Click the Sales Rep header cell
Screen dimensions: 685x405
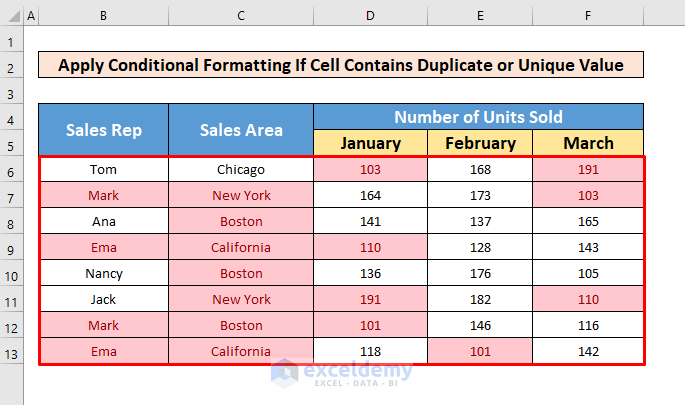(x=103, y=130)
